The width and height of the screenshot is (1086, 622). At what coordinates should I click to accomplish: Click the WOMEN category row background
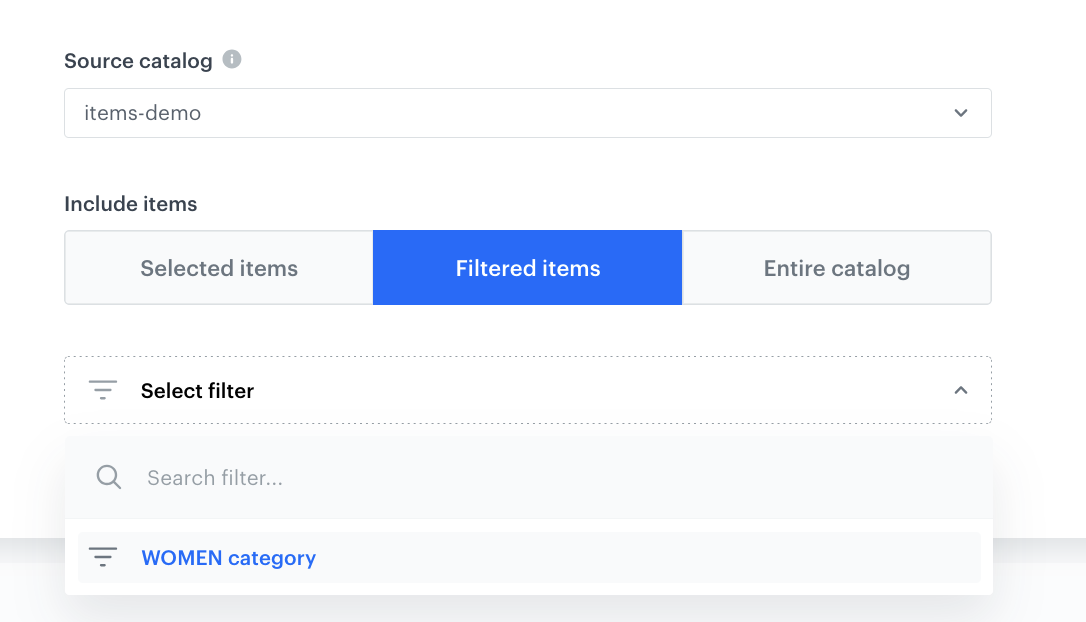650,558
